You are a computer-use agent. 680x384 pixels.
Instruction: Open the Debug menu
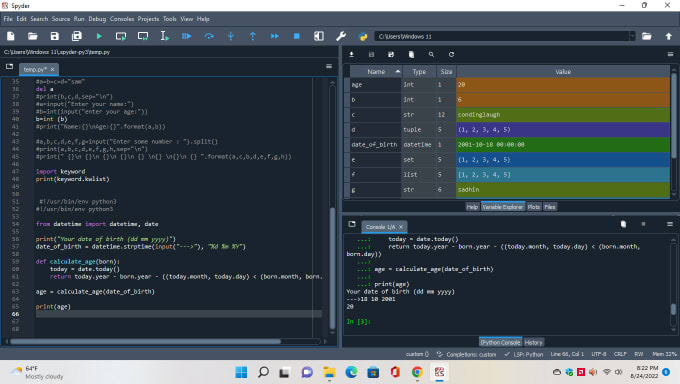click(x=97, y=19)
